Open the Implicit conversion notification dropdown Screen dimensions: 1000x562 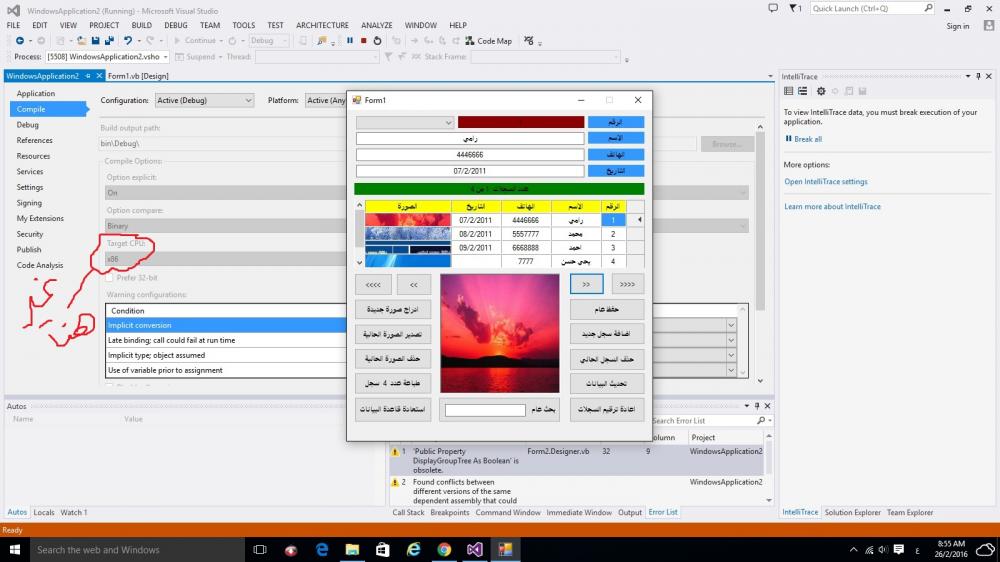731,325
